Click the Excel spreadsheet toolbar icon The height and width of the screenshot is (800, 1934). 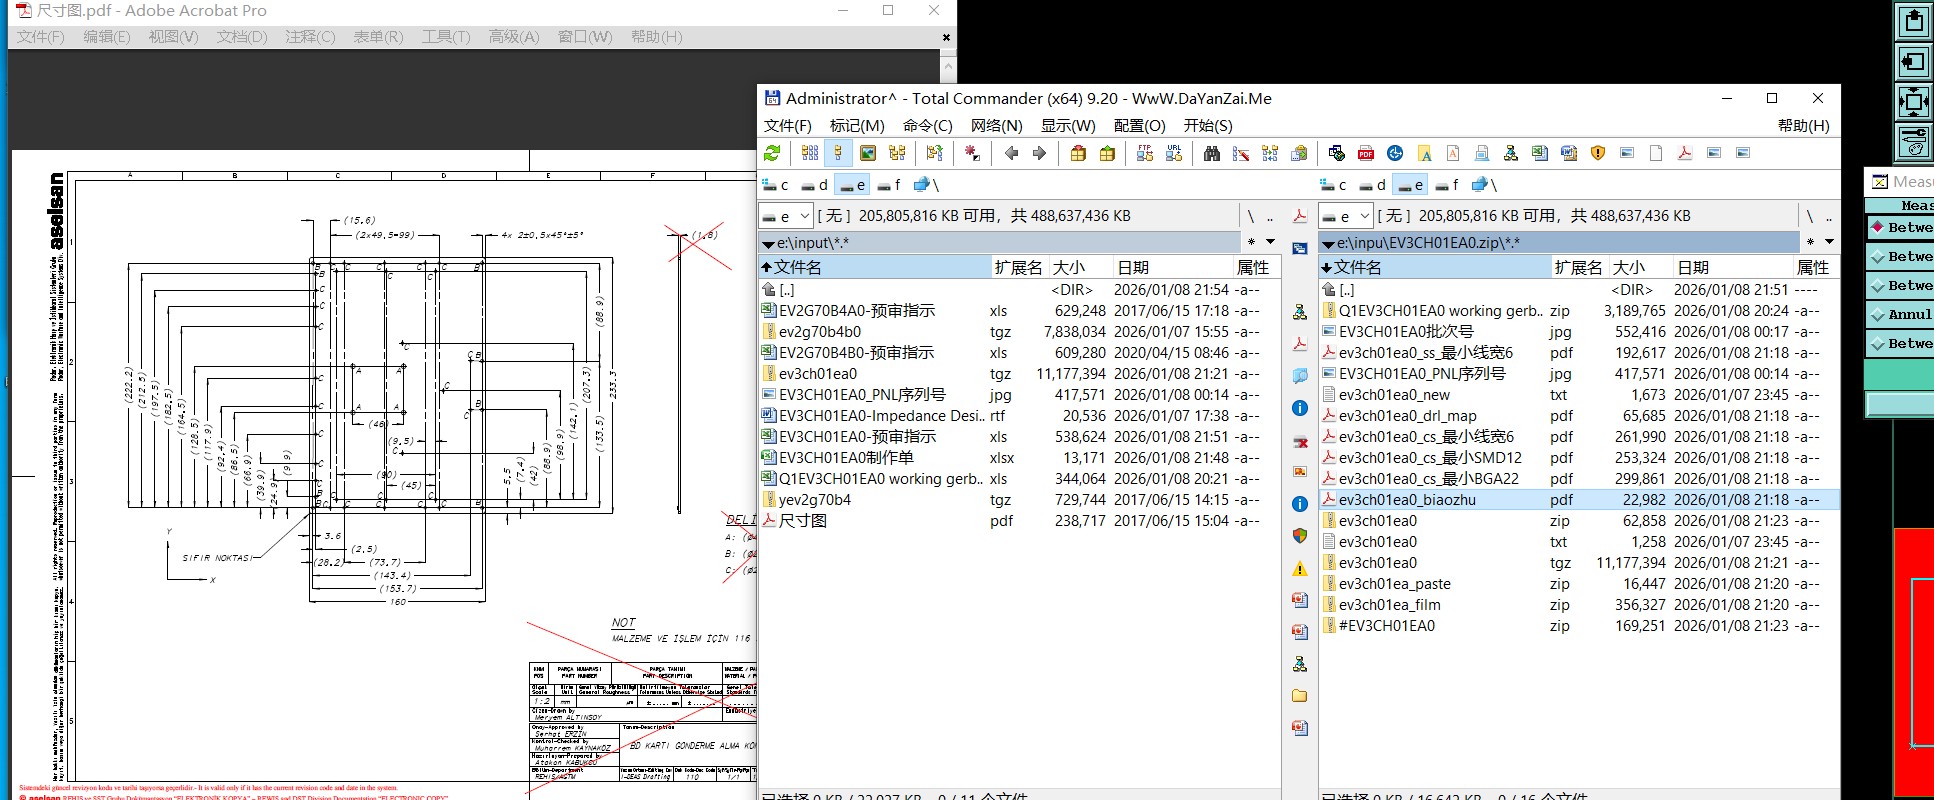[1539, 153]
